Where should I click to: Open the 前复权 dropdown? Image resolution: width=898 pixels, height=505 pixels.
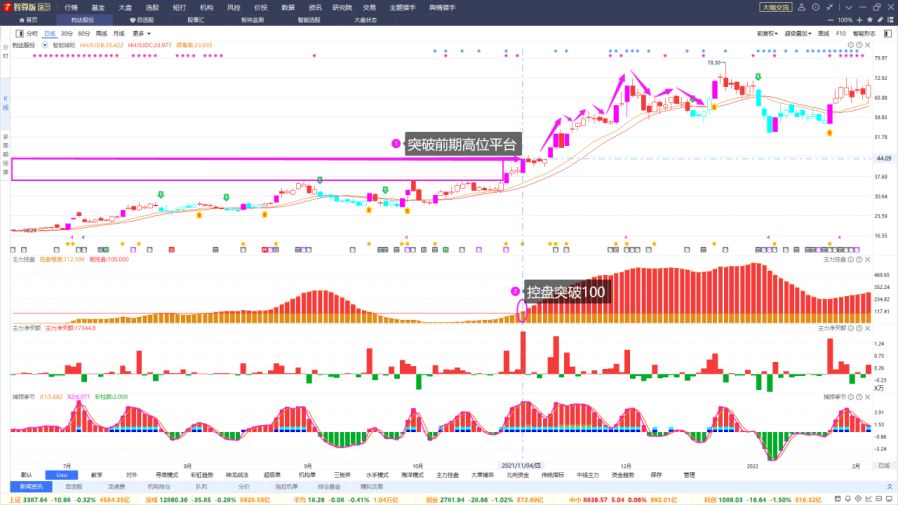(x=767, y=33)
